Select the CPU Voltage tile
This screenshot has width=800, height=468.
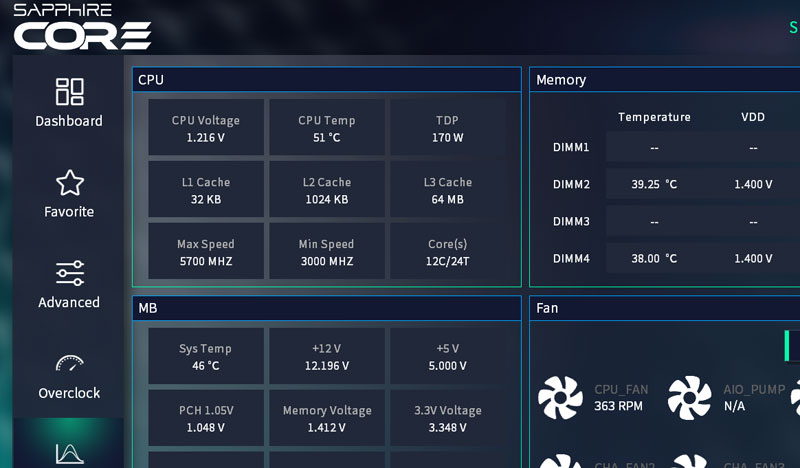206,128
